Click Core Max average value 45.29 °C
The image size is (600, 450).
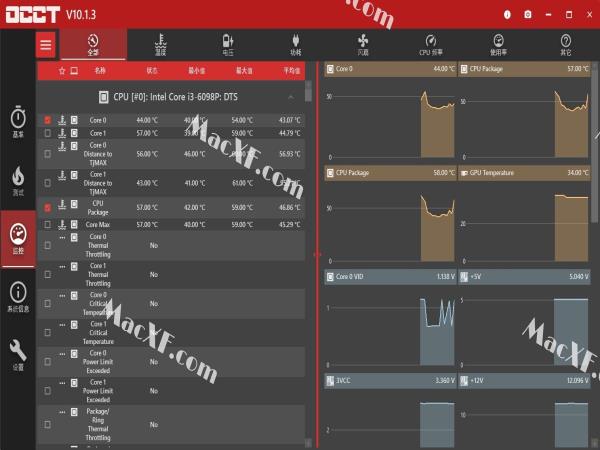[290, 225]
